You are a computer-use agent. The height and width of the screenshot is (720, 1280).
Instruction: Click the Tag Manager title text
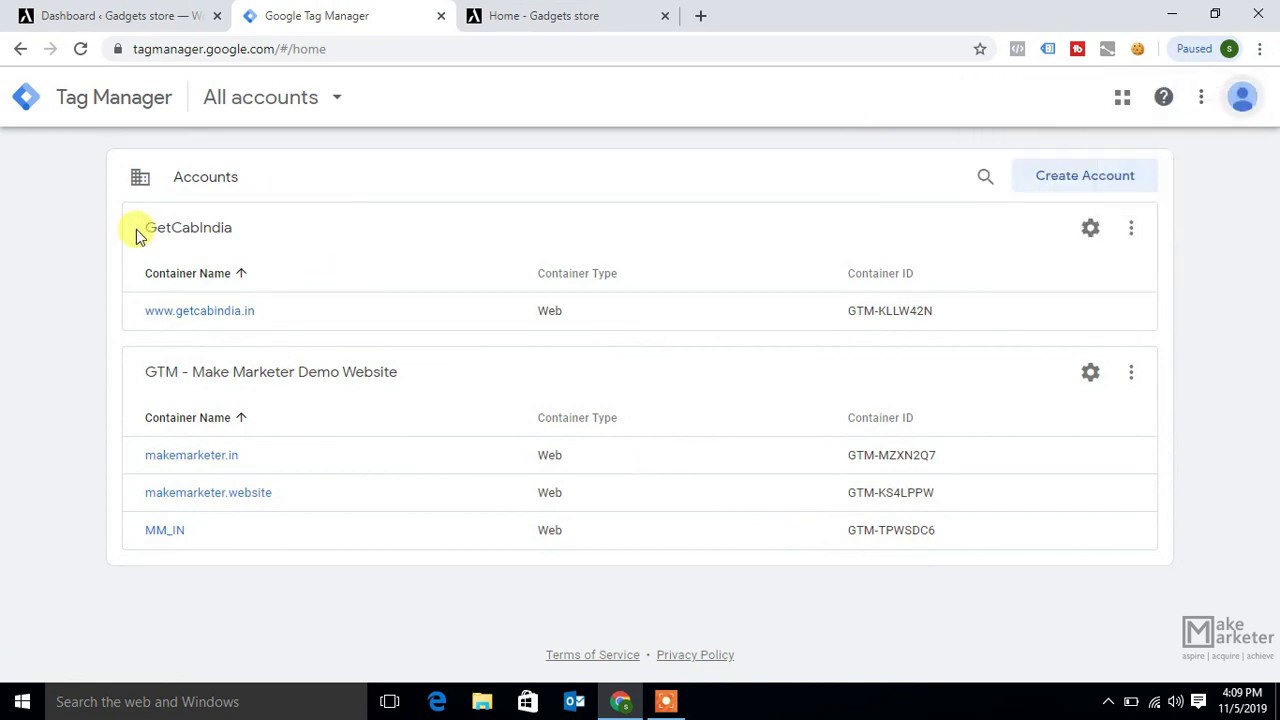click(x=114, y=97)
